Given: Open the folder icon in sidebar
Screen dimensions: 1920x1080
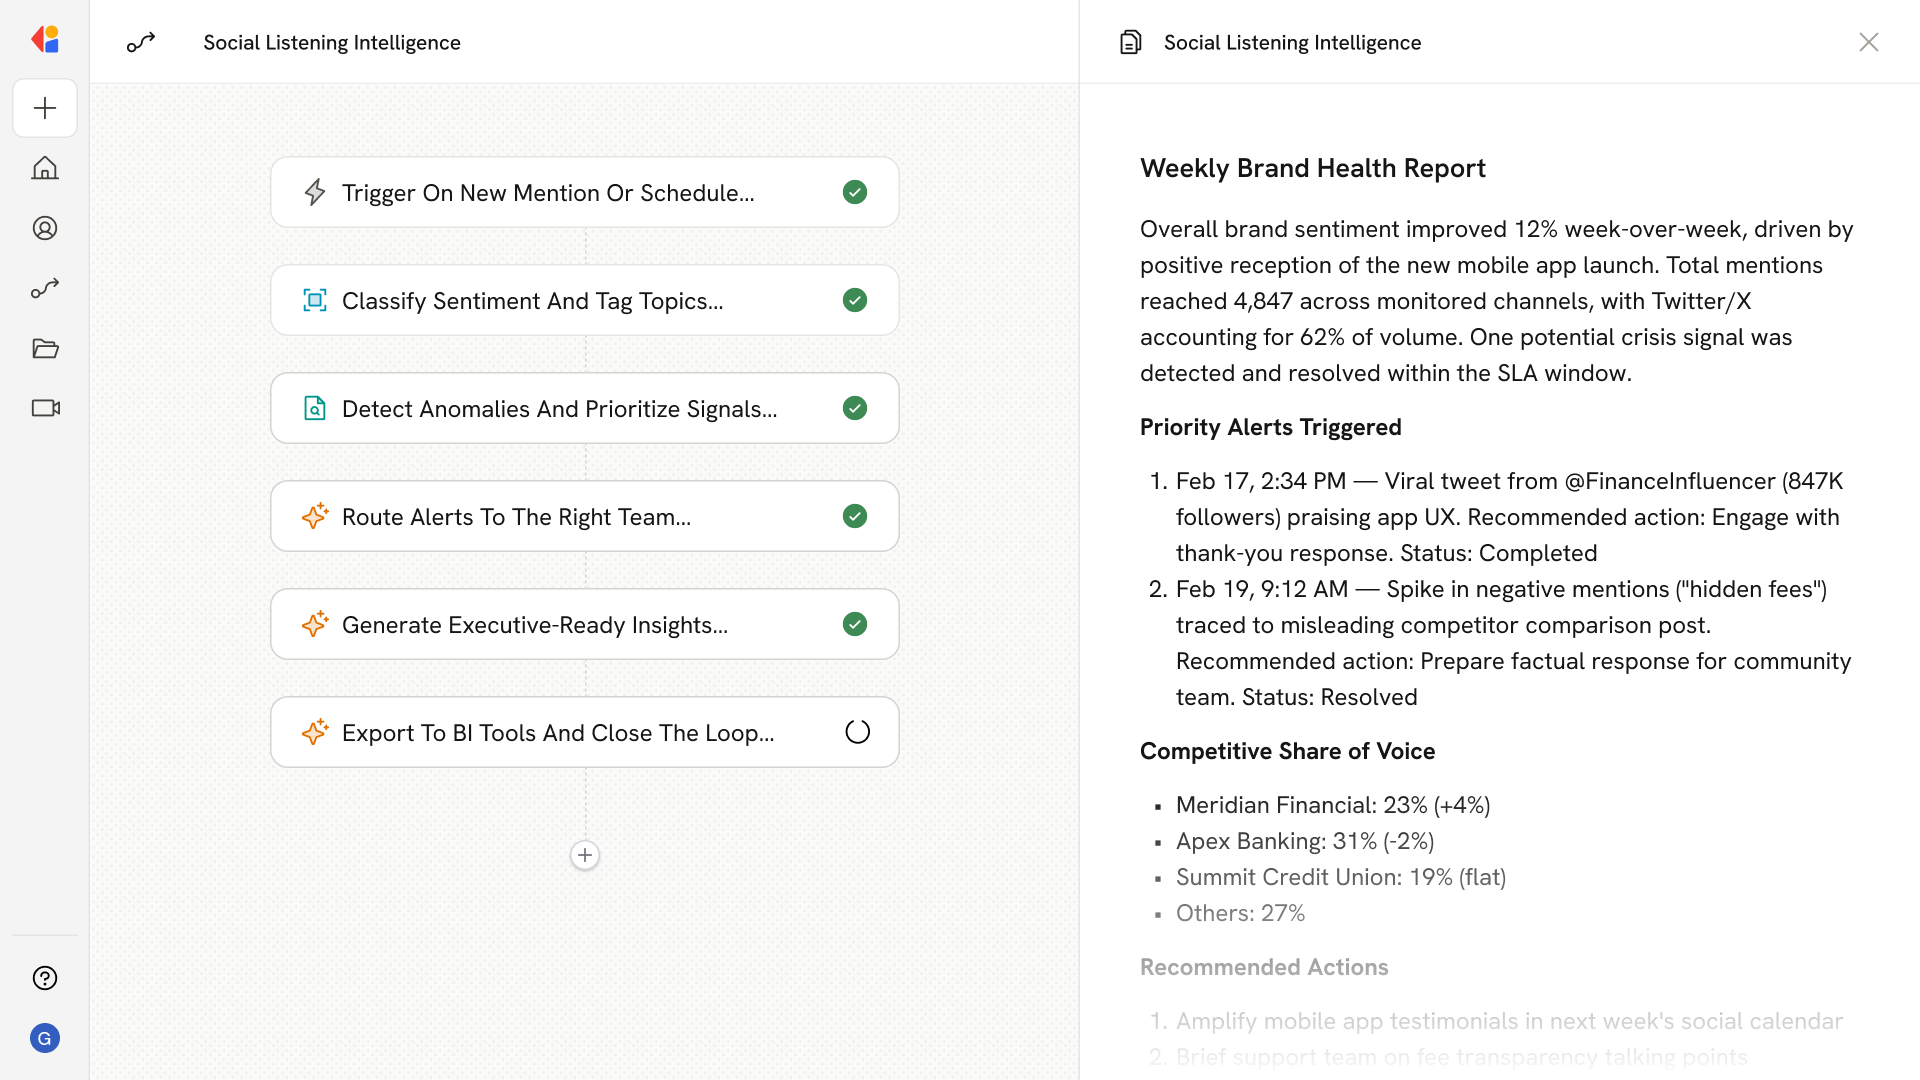Looking at the screenshot, I should click(x=45, y=348).
